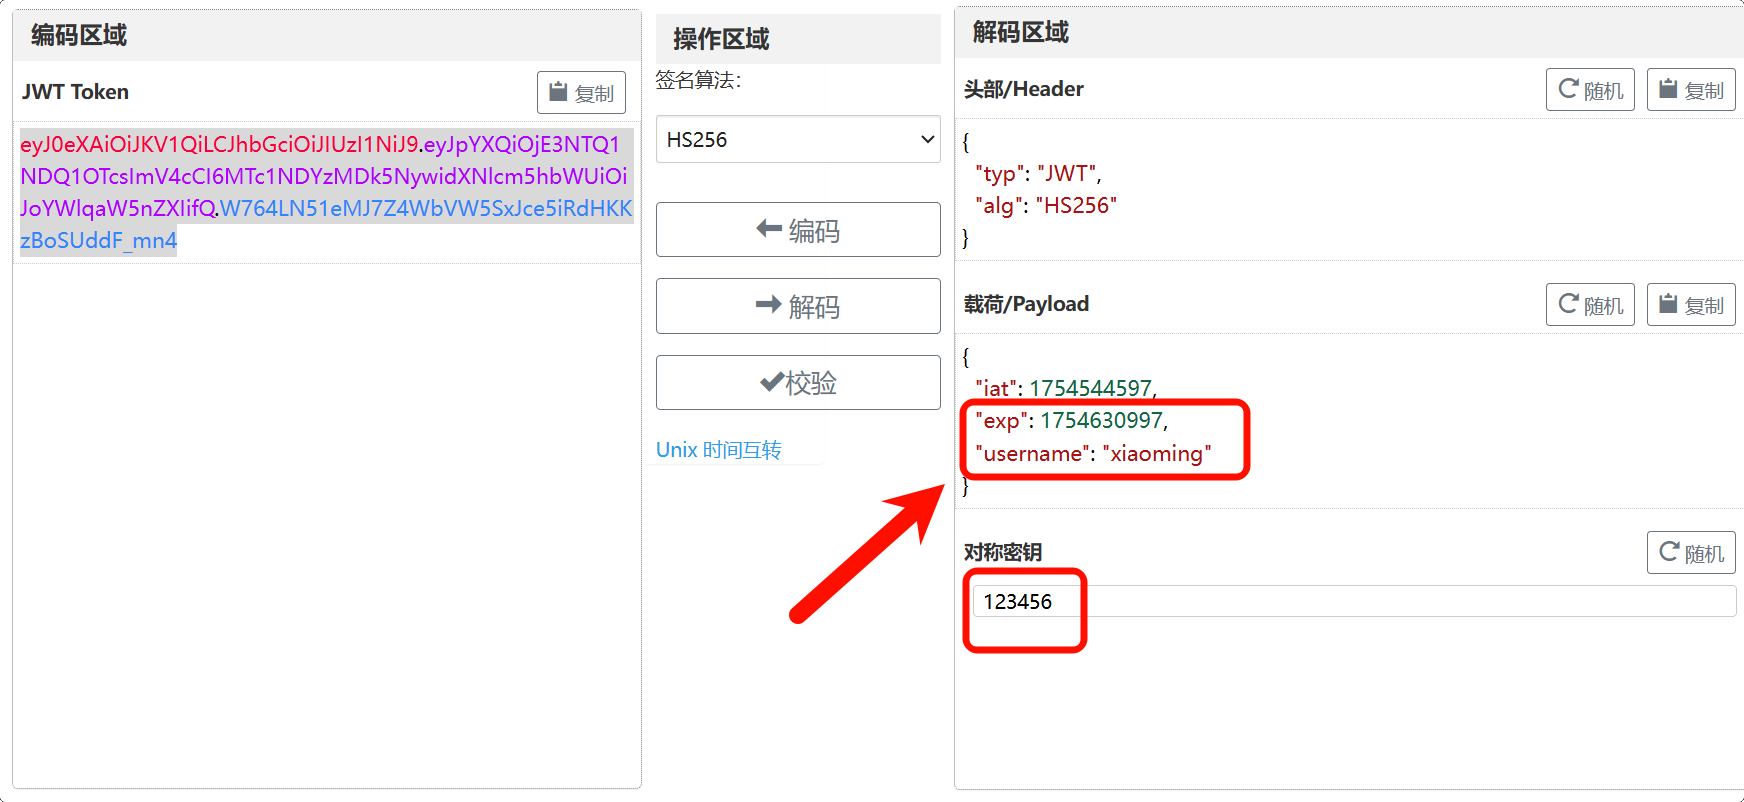Open the Unix 时间互转 link

[718, 450]
